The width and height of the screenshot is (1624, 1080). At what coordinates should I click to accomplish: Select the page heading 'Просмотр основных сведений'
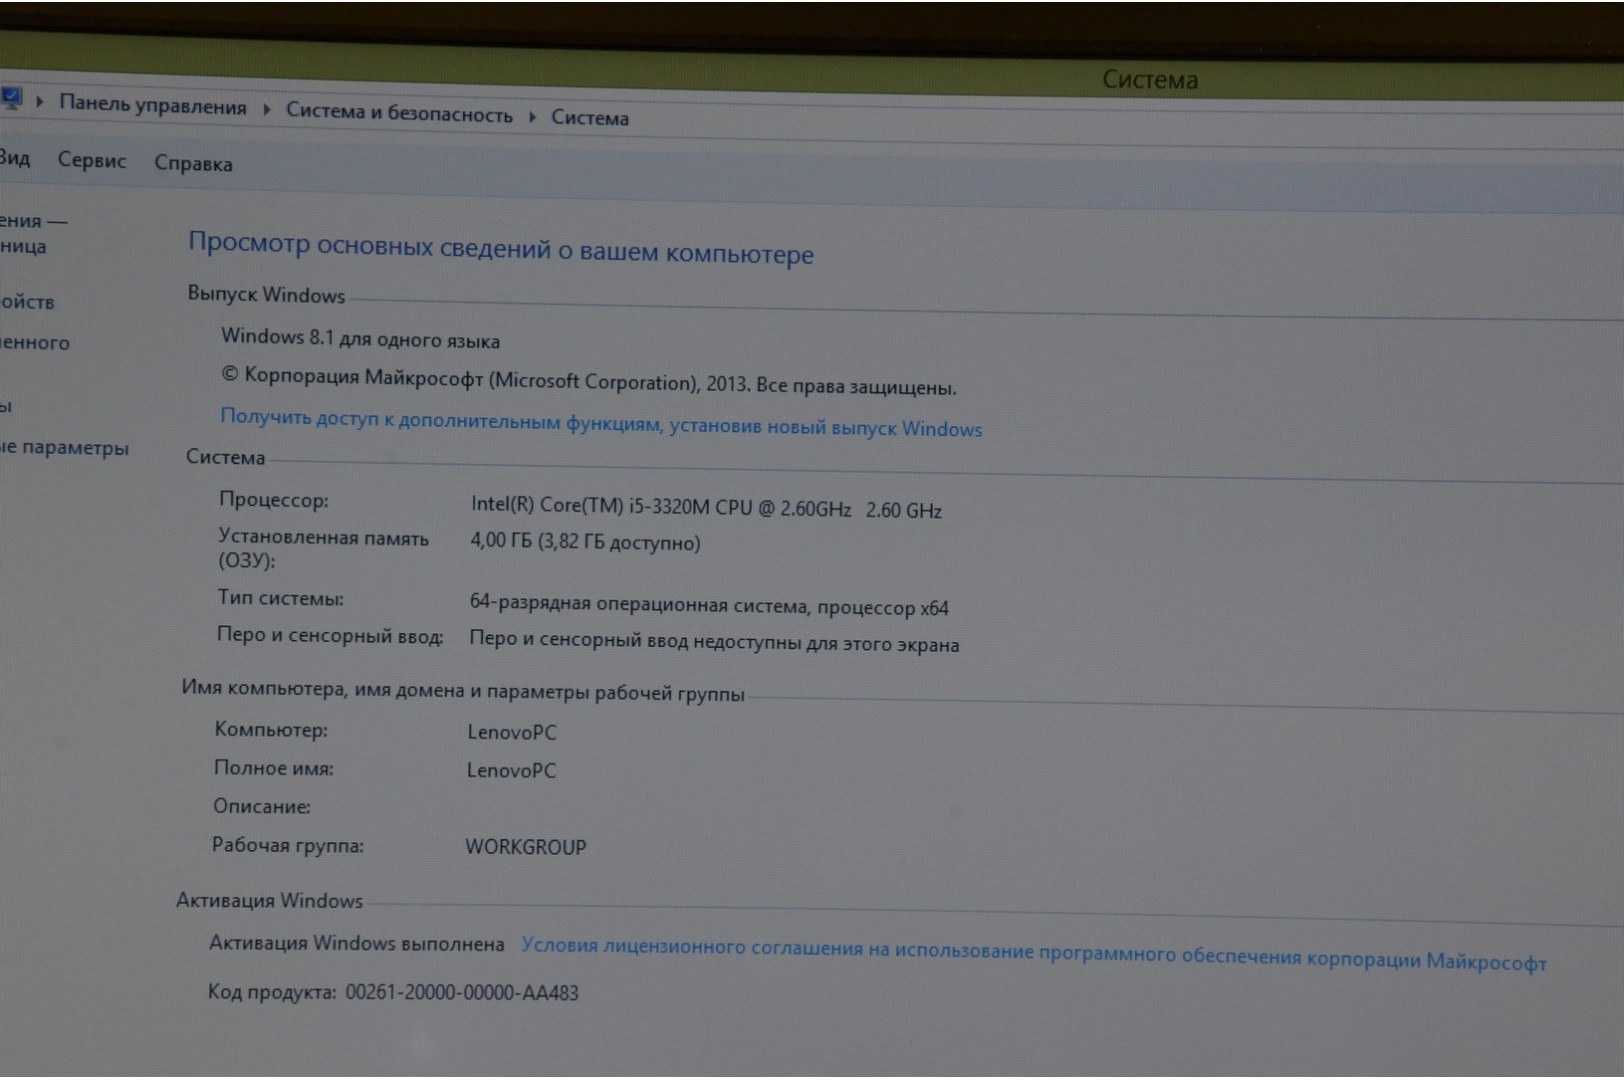pyautogui.click(x=501, y=247)
